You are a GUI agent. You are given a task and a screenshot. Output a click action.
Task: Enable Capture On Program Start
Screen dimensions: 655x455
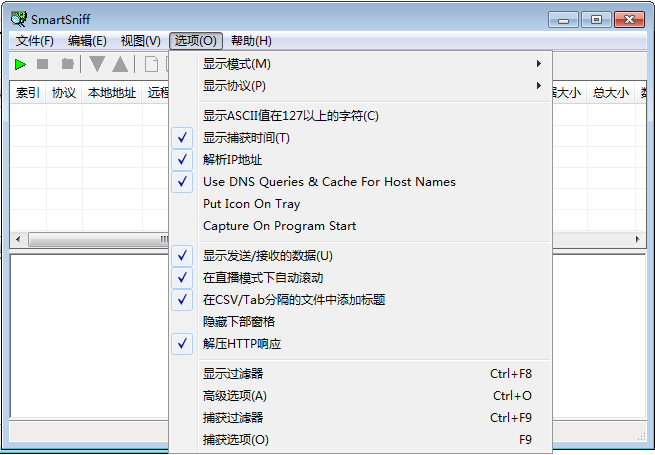(x=361, y=226)
